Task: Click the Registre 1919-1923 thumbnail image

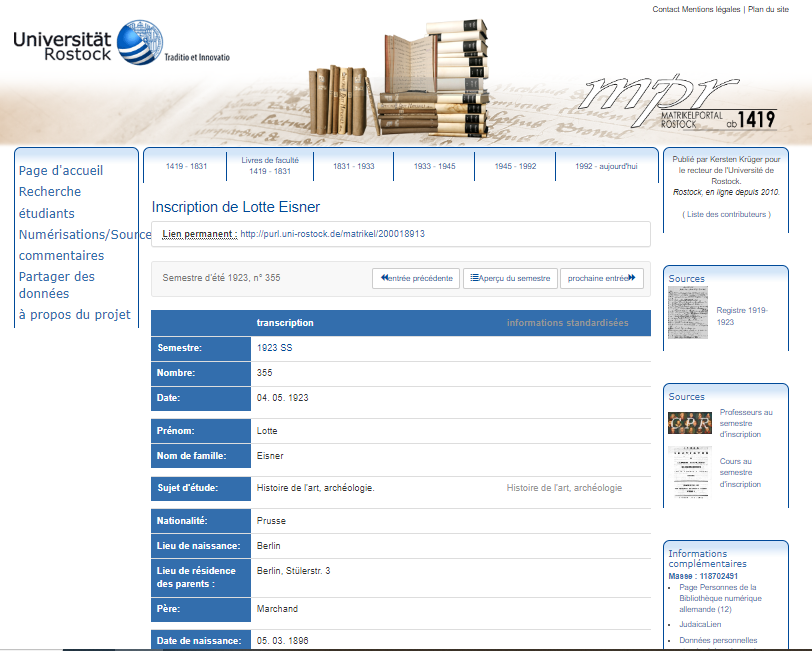Action: click(688, 313)
